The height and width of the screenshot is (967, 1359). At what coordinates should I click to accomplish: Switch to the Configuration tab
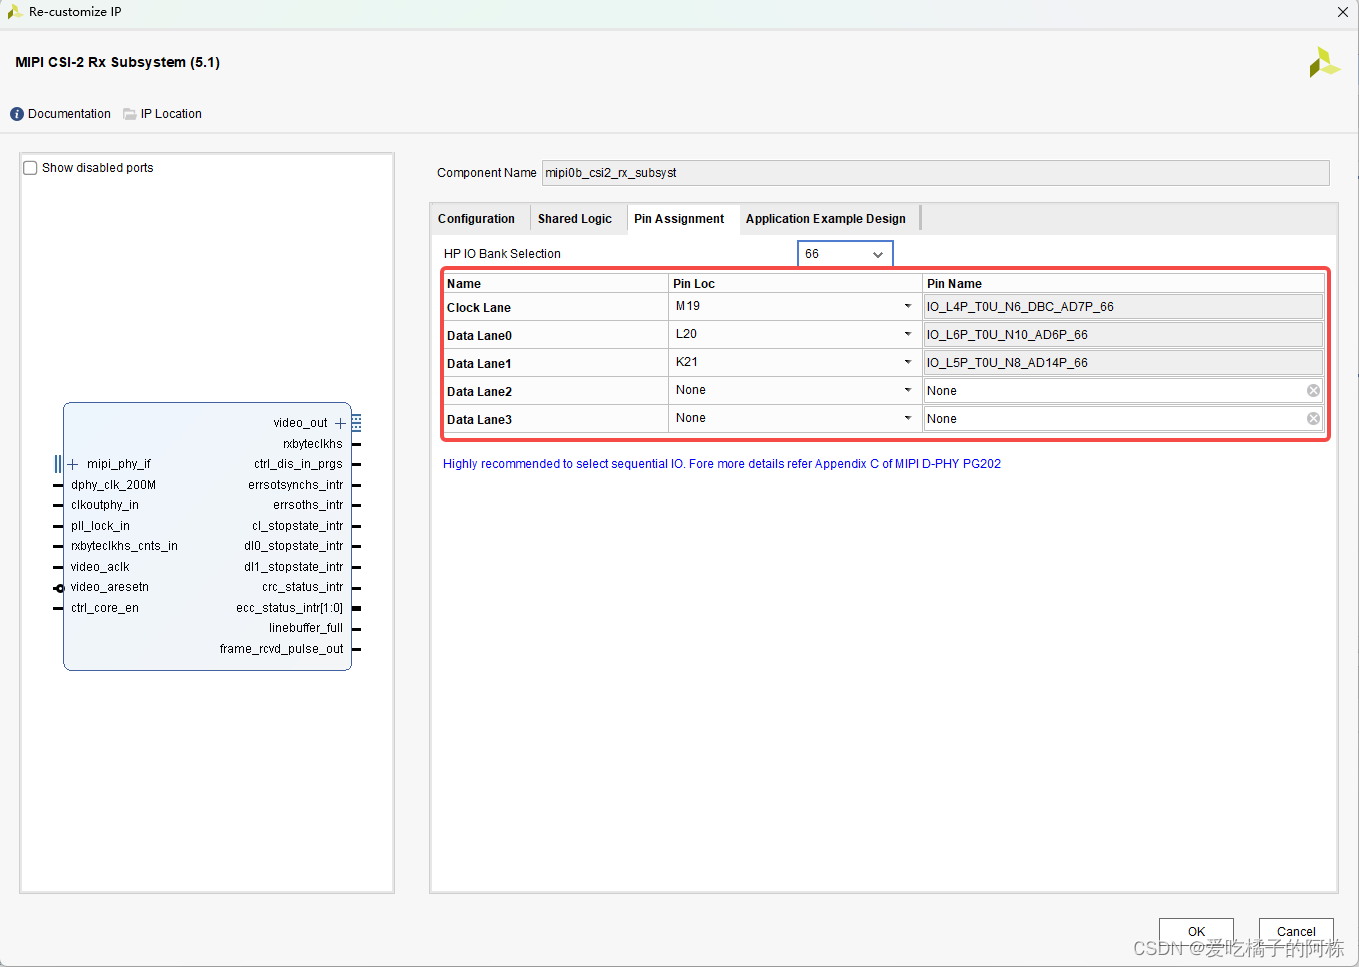[x=478, y=218]
